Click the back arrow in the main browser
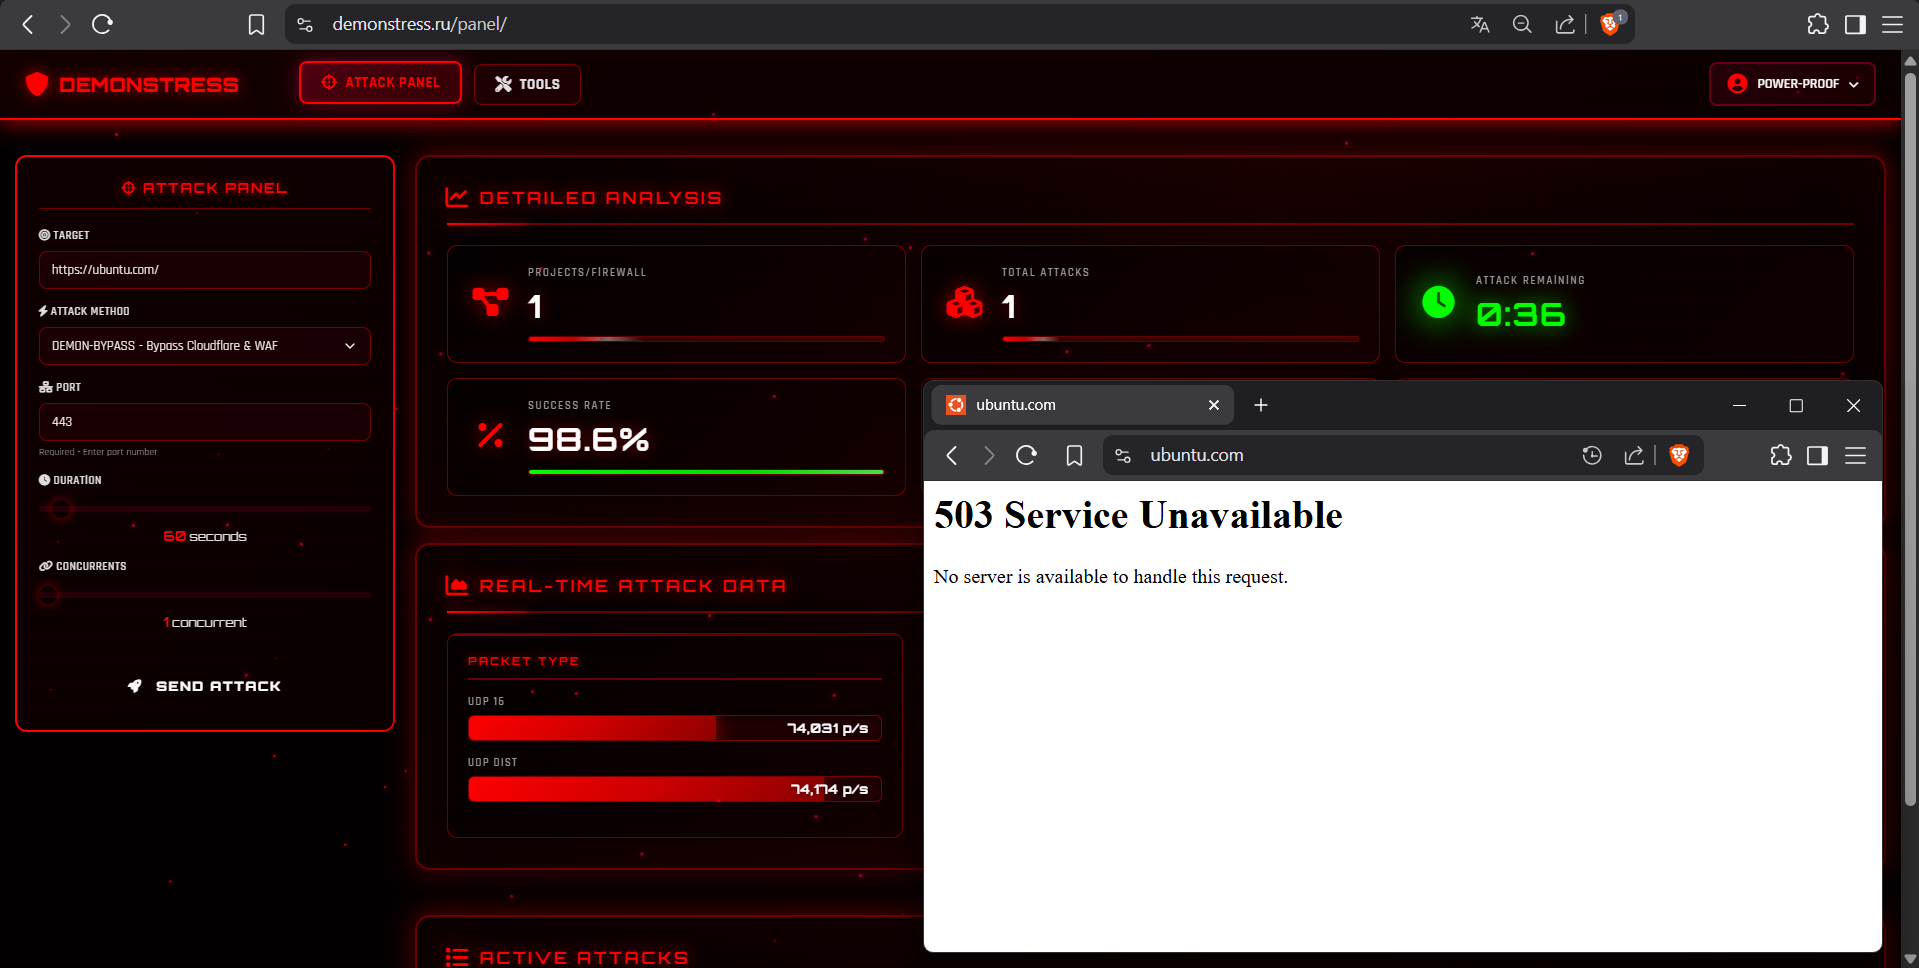Screen dimensions: 1919x968 28,24
